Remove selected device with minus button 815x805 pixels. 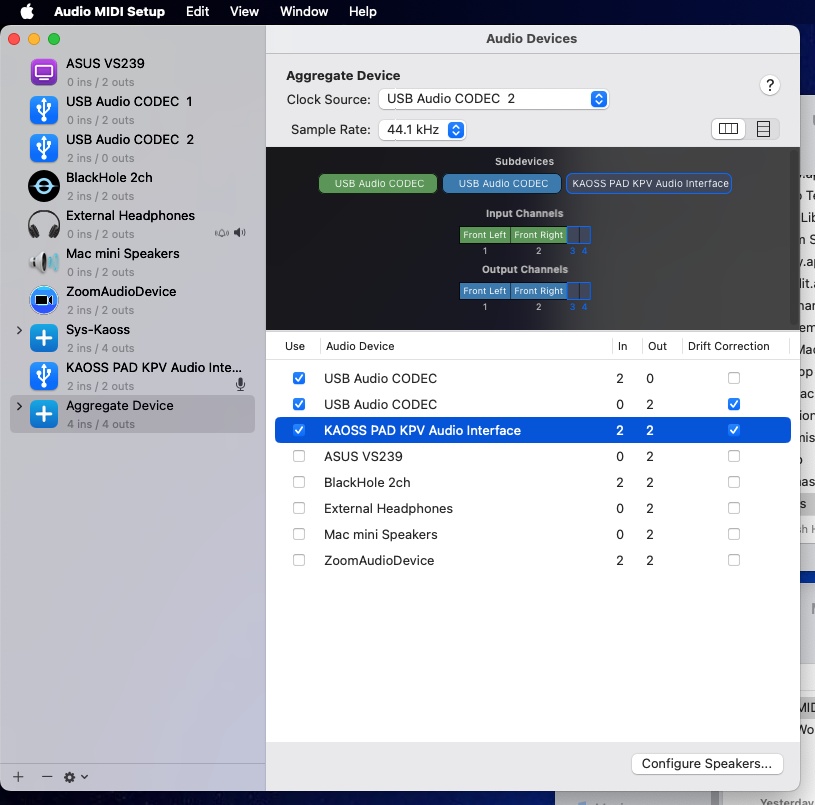pos(47,776)
